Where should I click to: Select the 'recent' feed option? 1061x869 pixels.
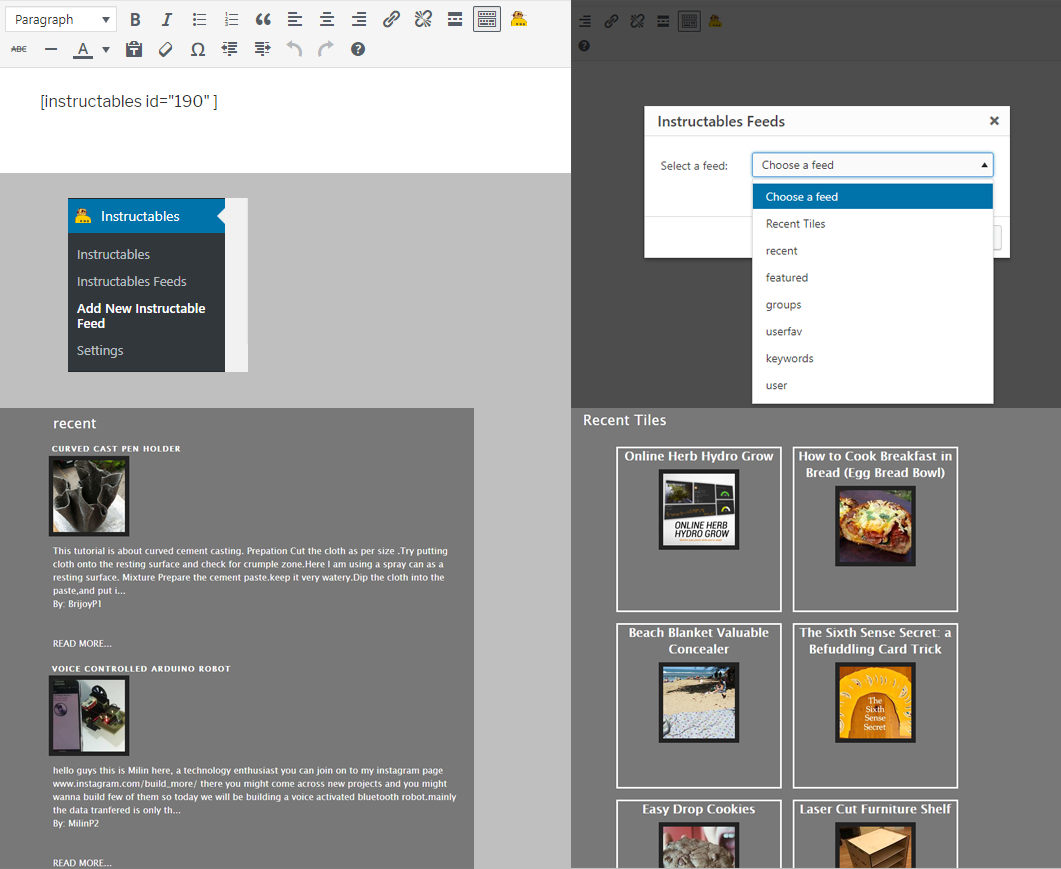coord(872,251)
